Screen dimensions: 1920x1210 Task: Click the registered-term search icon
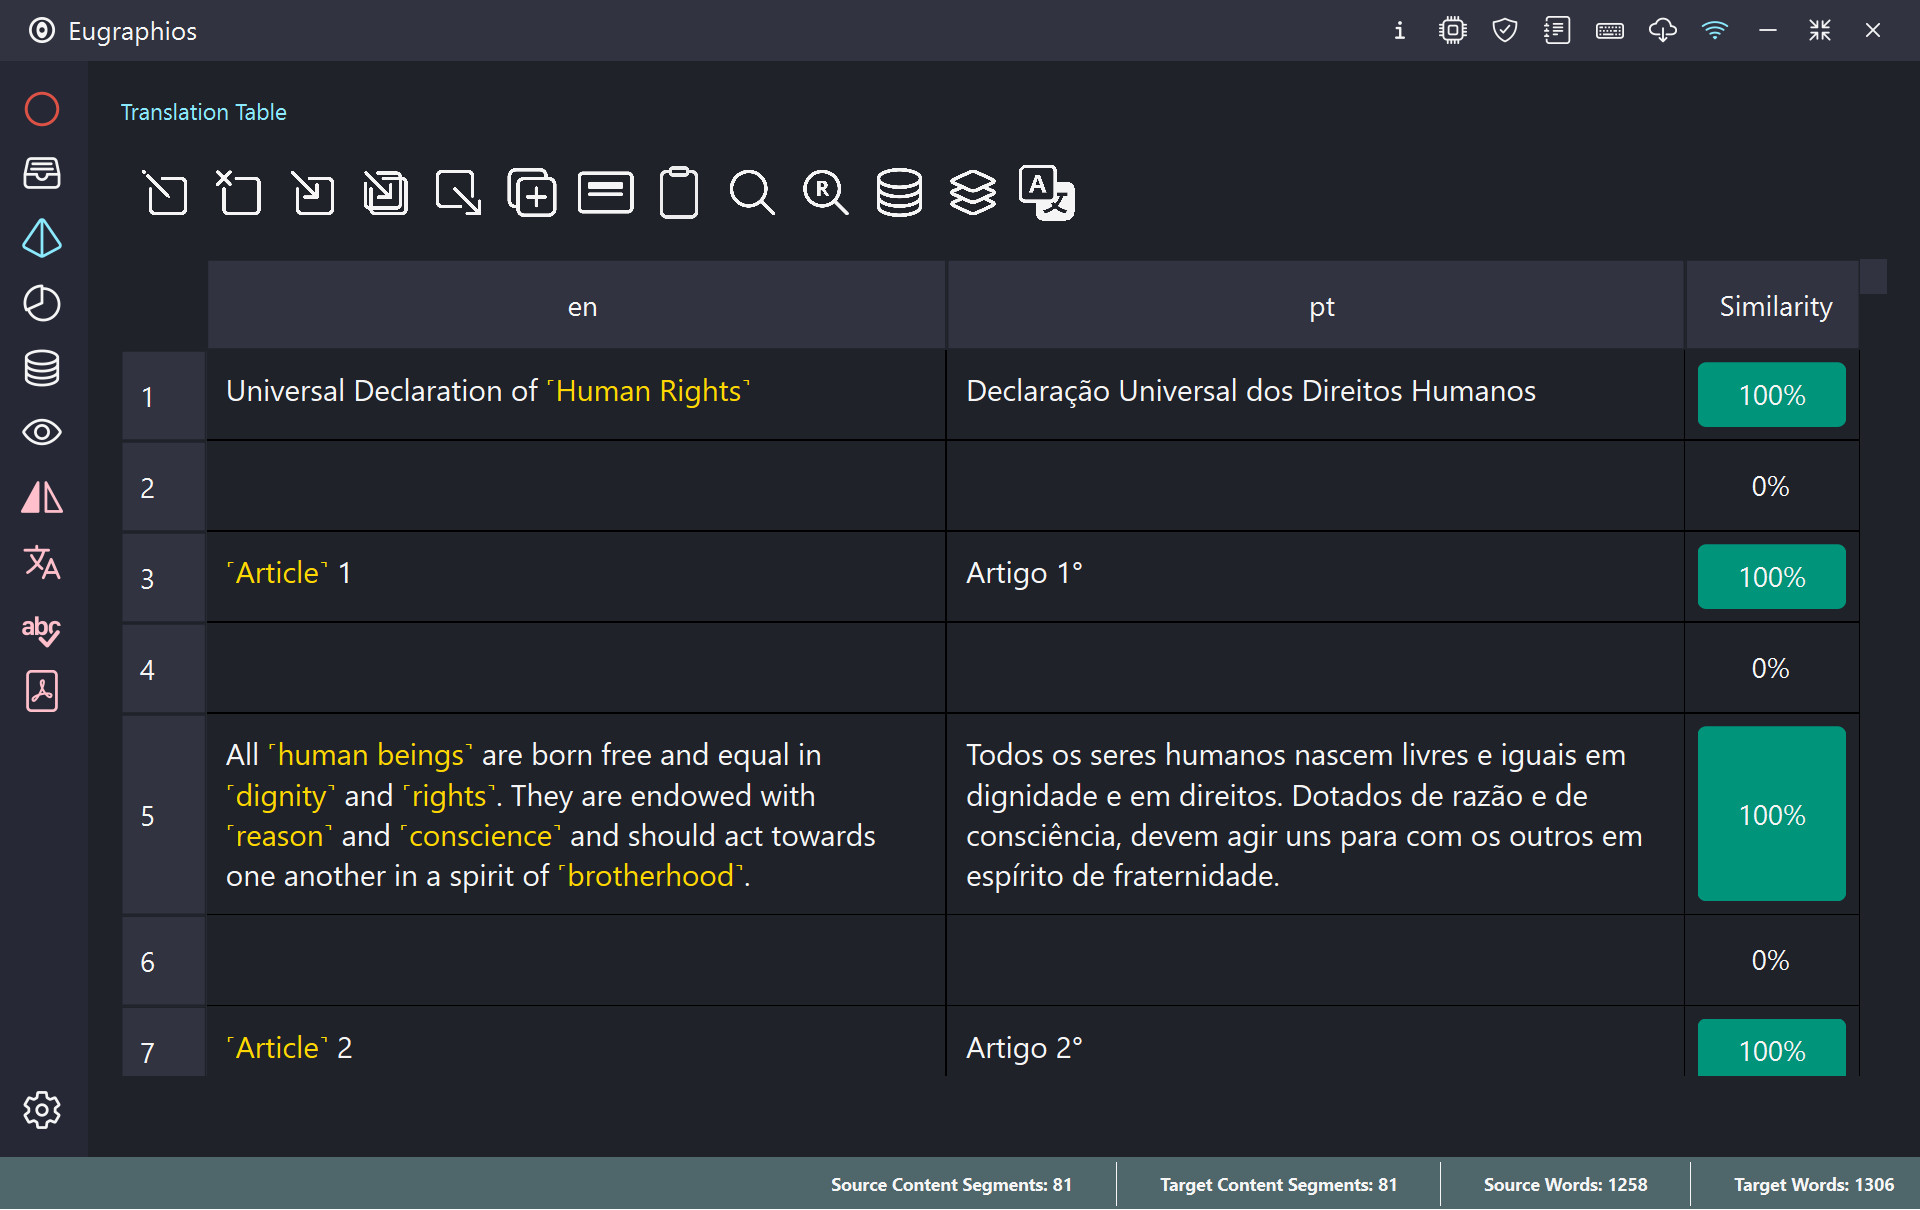click(x=825, y=192)
